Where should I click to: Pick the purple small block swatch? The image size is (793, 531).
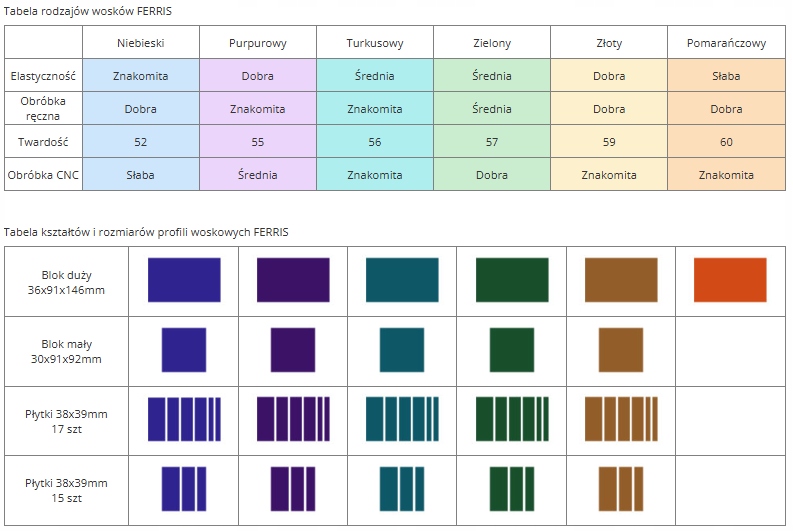[x=293, y=350]
